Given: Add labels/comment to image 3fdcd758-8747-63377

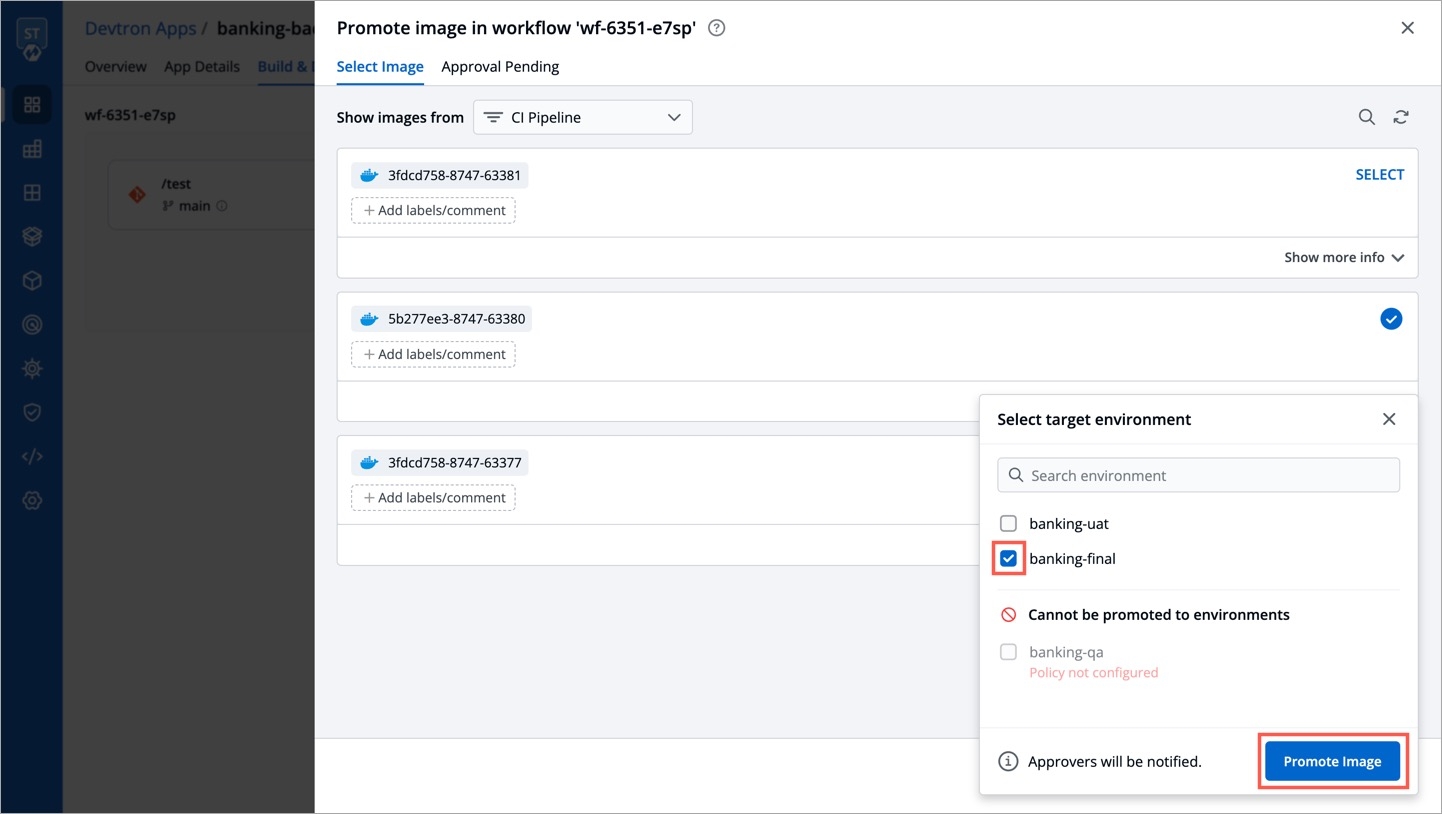Looking at the screenshot, I should click(x=433, y=498).
